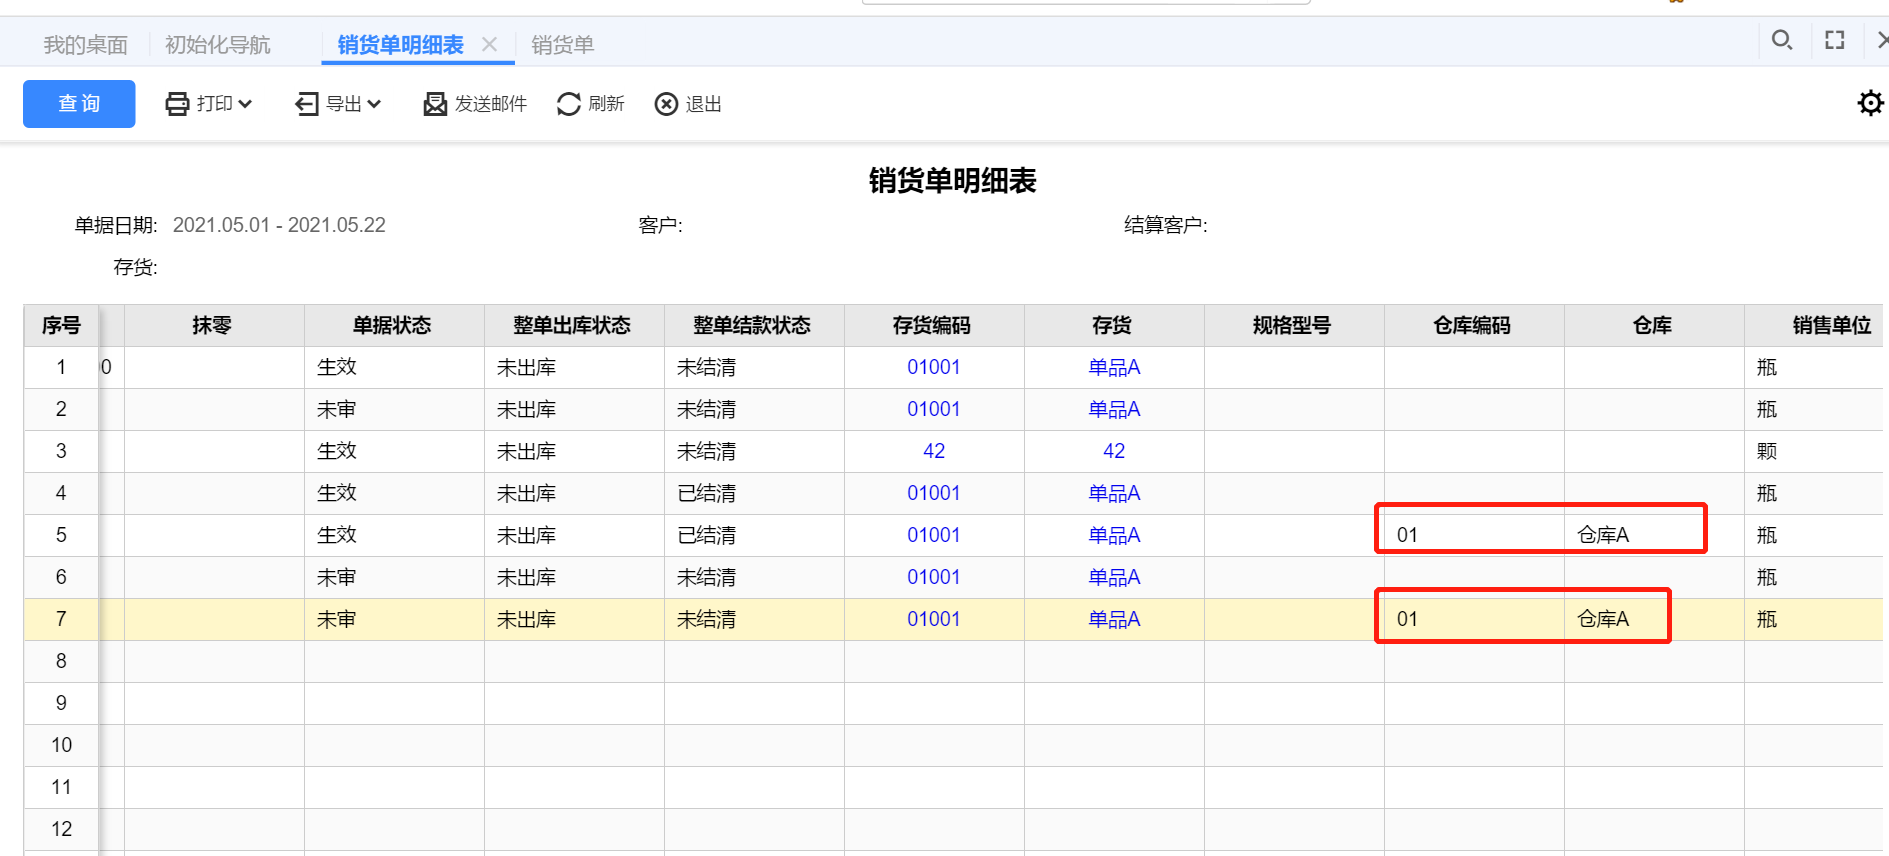Open 存货编码 link 01001 in row 1
This screenshot has height=856, width=1889.
pyautogui.click(x=934, y=367)
